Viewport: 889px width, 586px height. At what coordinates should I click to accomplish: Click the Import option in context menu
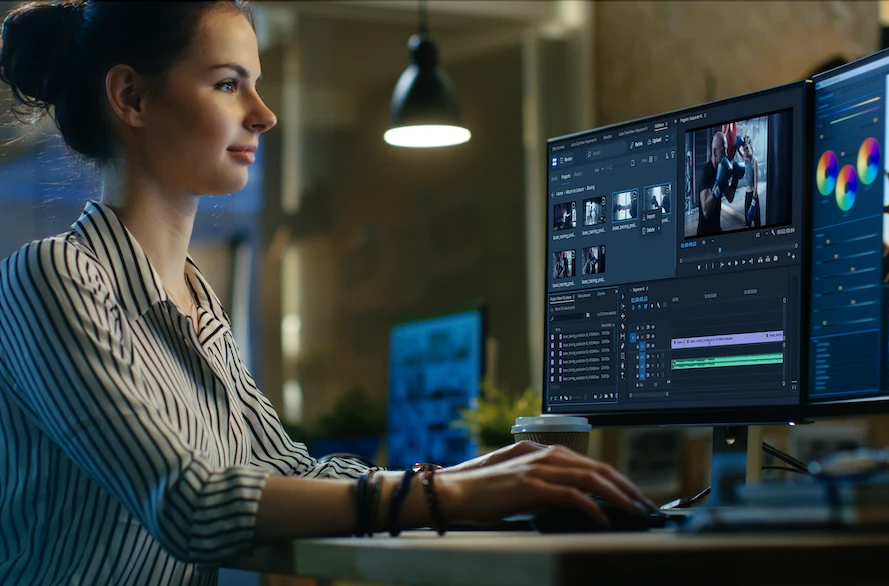pyautogui.click(x=652, y=214)
